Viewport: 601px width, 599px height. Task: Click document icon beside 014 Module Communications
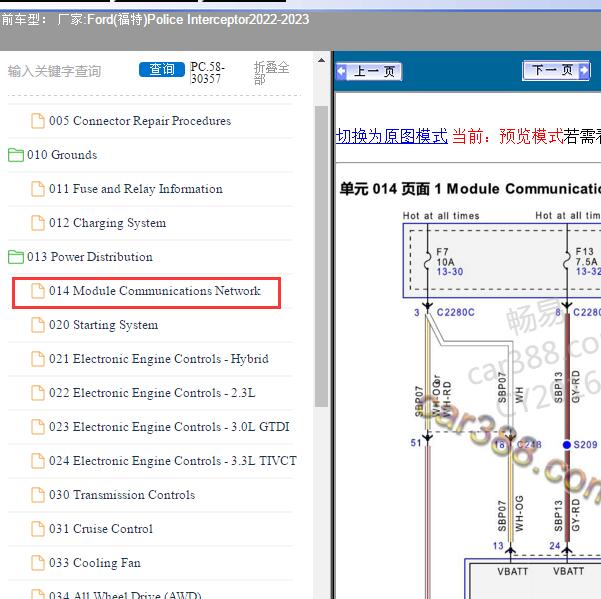[x=38, y=291]
